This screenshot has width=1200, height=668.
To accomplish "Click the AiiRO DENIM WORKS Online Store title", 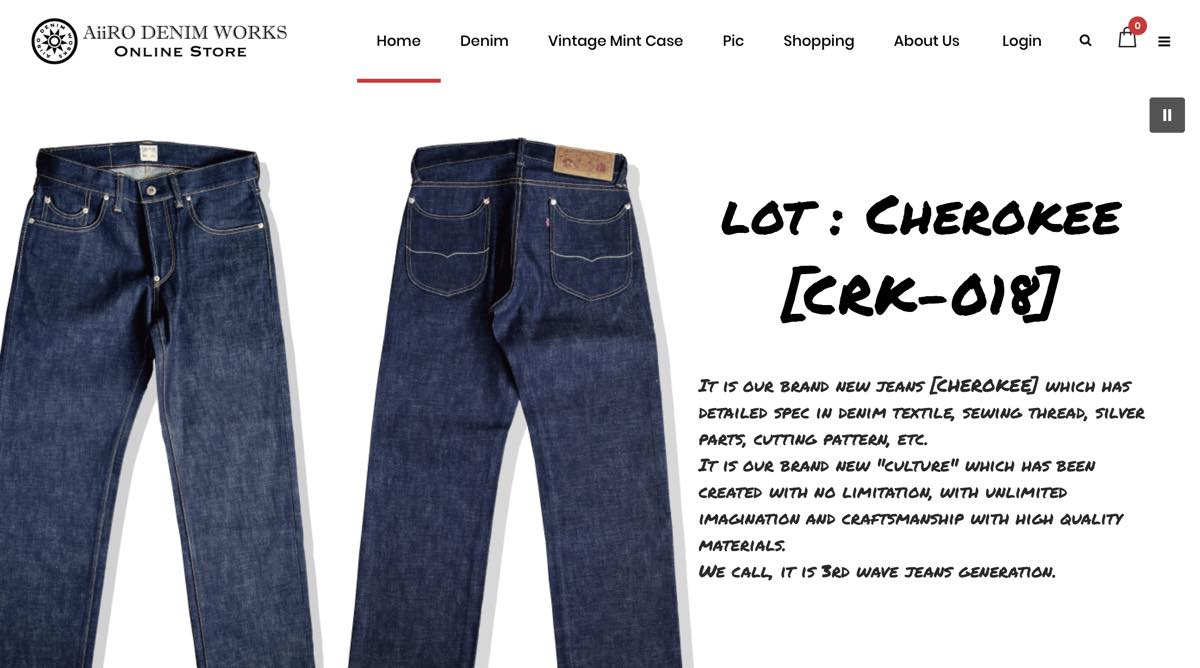I will [x=185, y=41].
